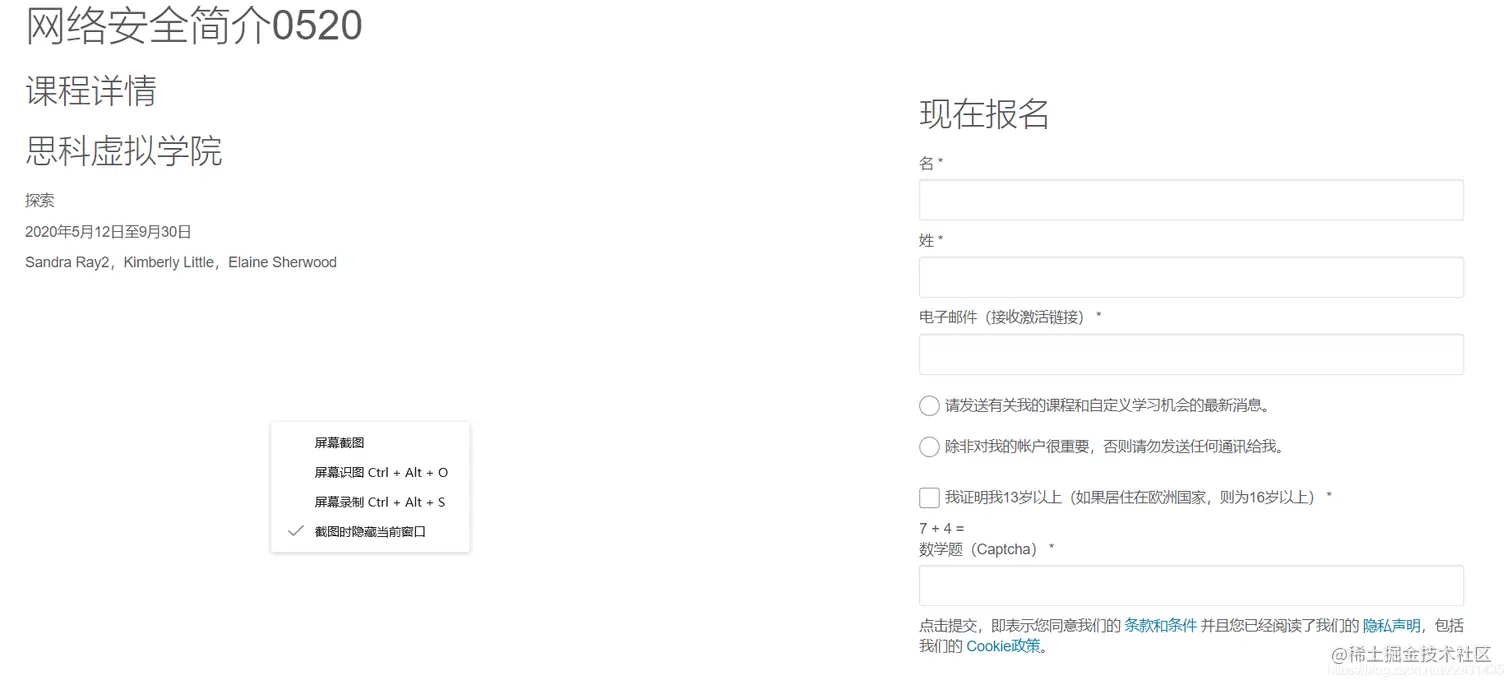
Task: Click the 探索 label
Action: coord(39,200)
